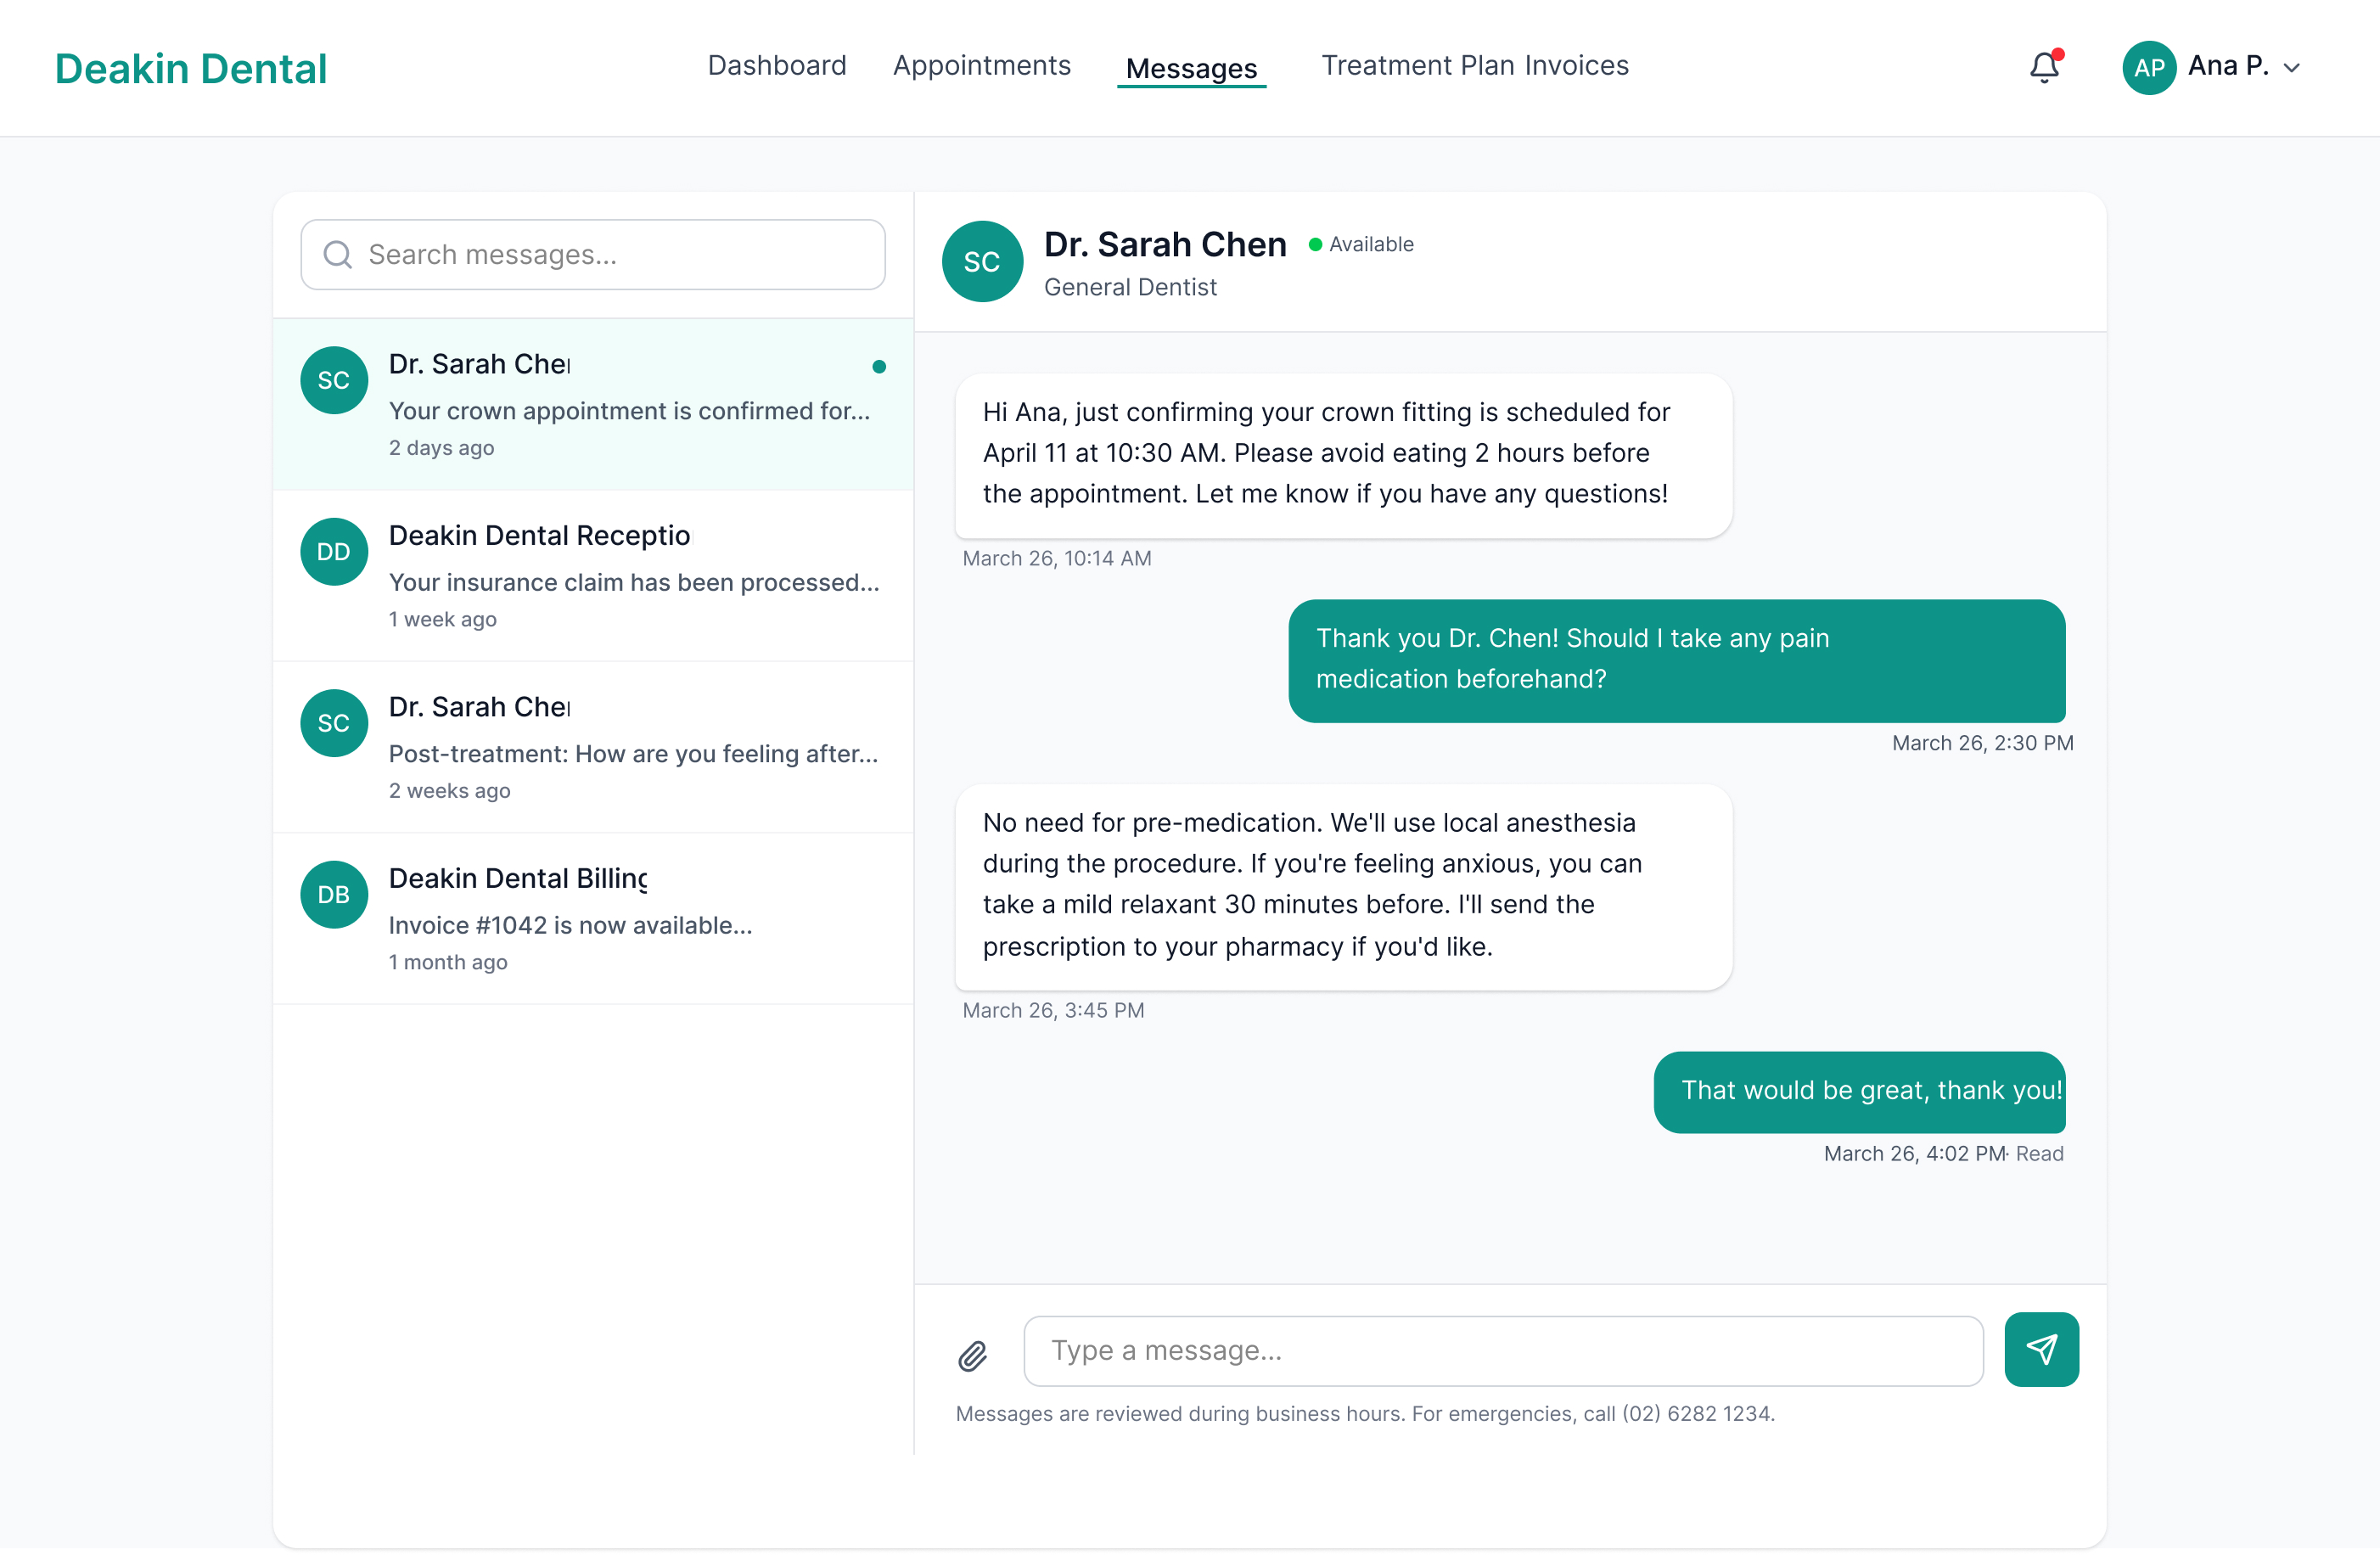Click Dr. Sarah Chen's header avatar

tap(982, 261)
